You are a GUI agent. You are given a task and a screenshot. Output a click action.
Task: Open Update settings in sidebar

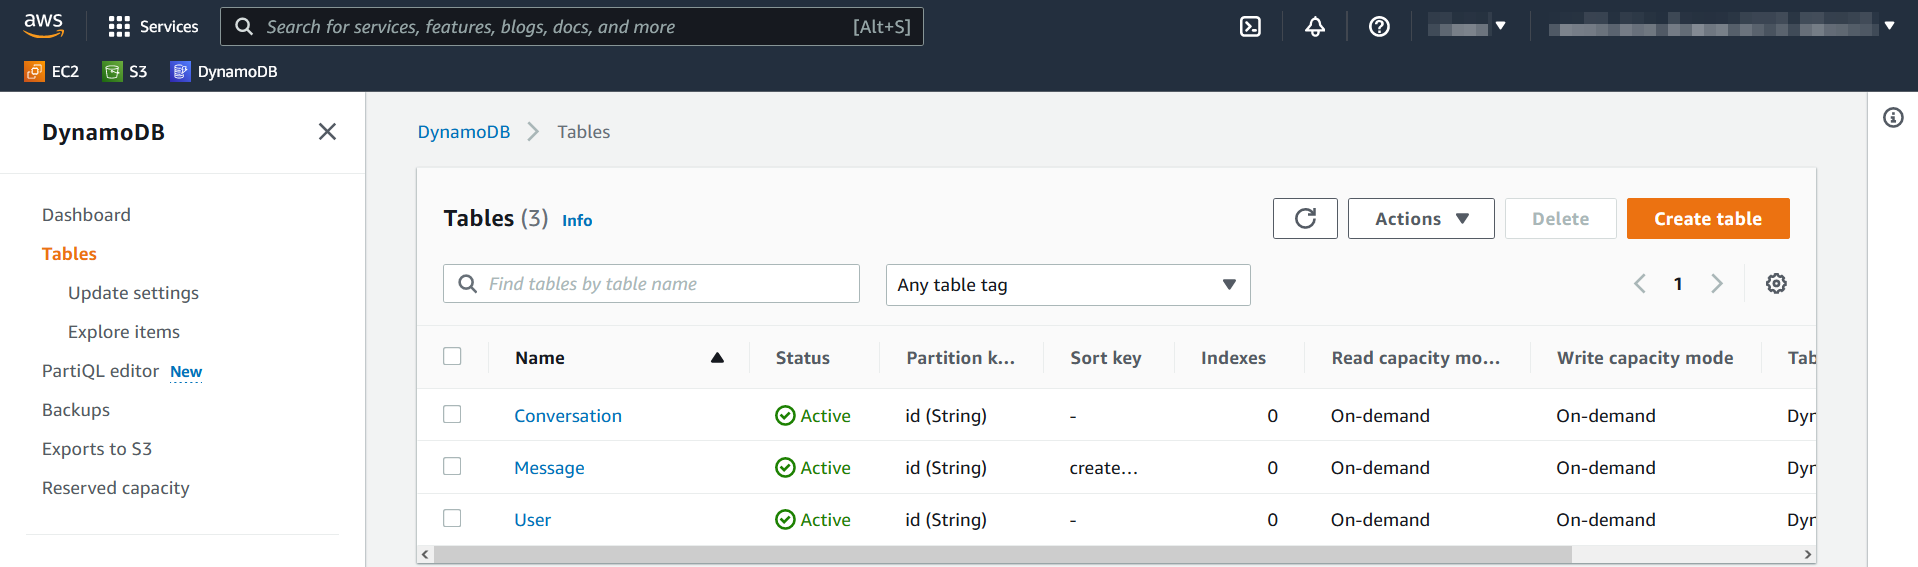(133, 293)
